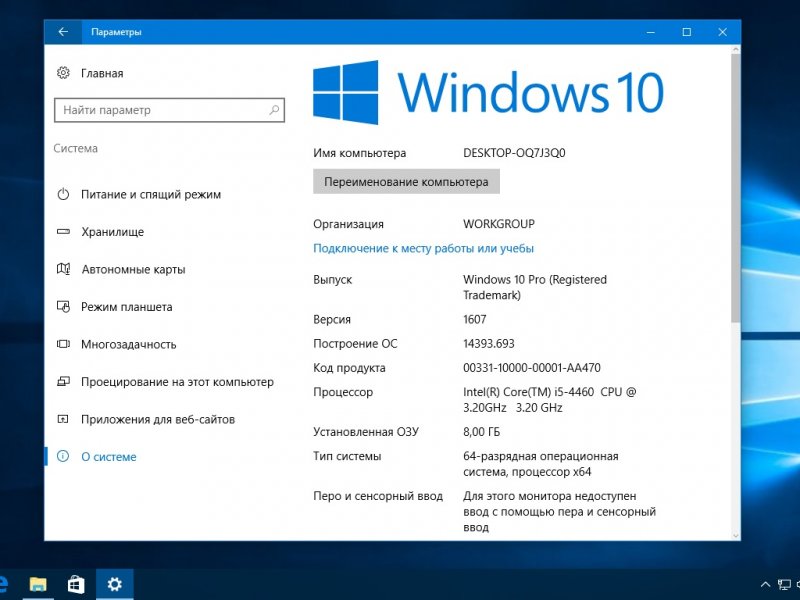
Task: Click the 64-разрядная операционная система text
Action: click(541, 464)
